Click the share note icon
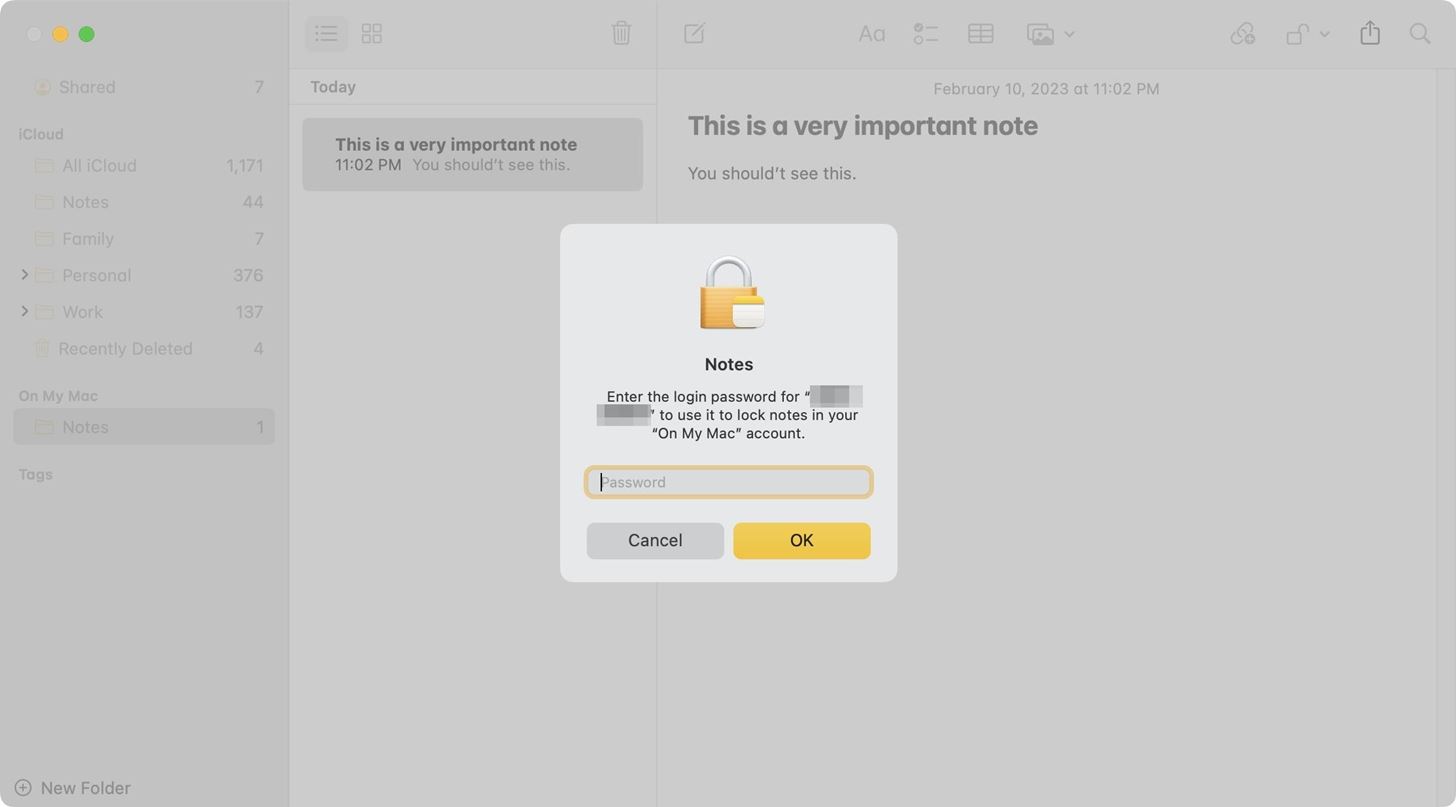1456x807 pixels. pyautogui.click(x=1370, y=33)
